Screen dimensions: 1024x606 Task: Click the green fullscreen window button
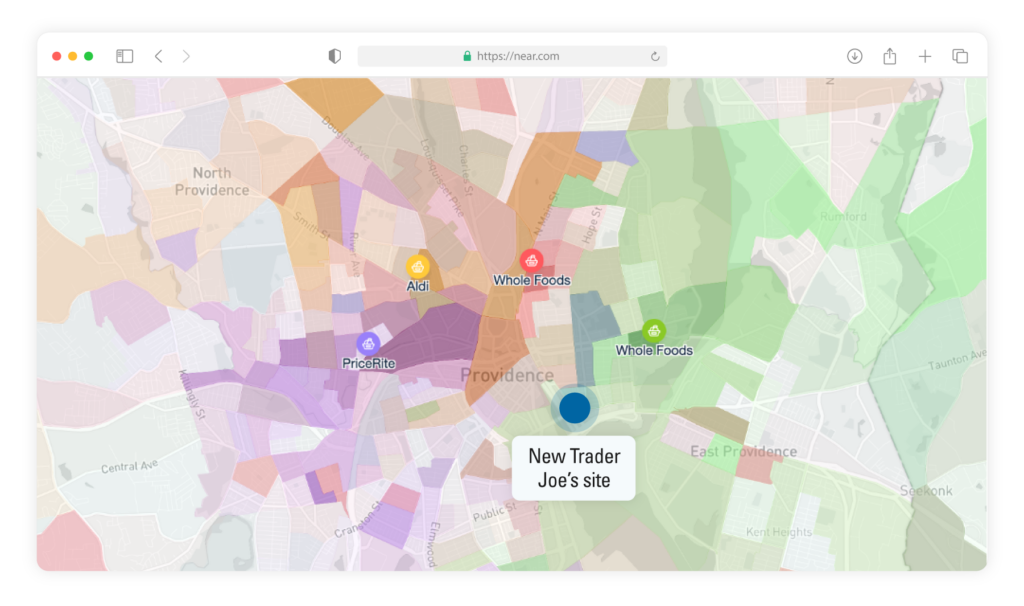tap(88, 56)
